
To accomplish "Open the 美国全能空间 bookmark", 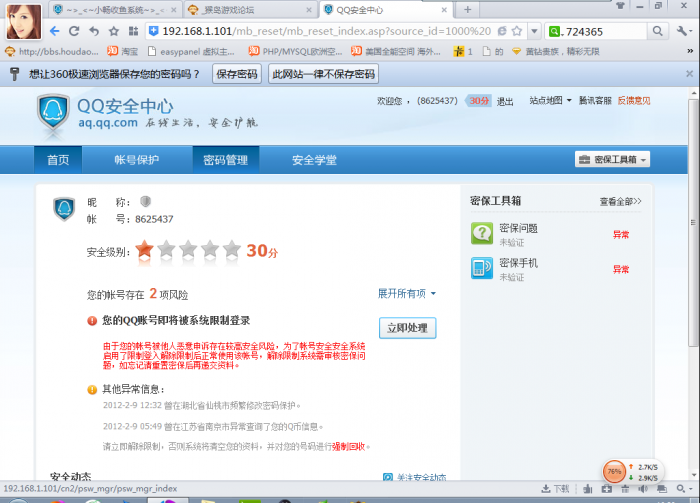I will [x=396, y=52].
